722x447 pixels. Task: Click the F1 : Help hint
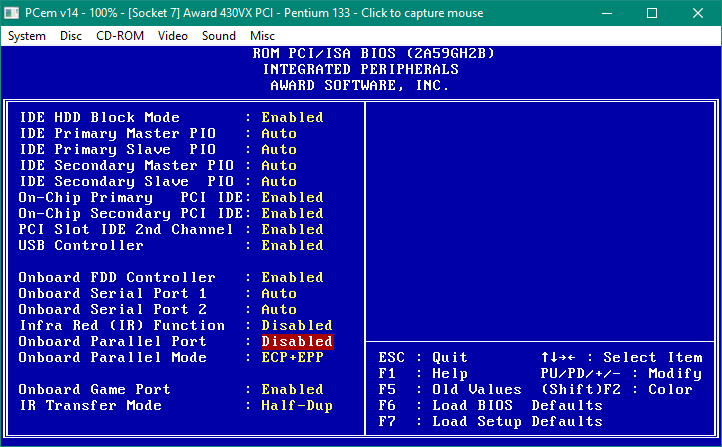[423, 373]
